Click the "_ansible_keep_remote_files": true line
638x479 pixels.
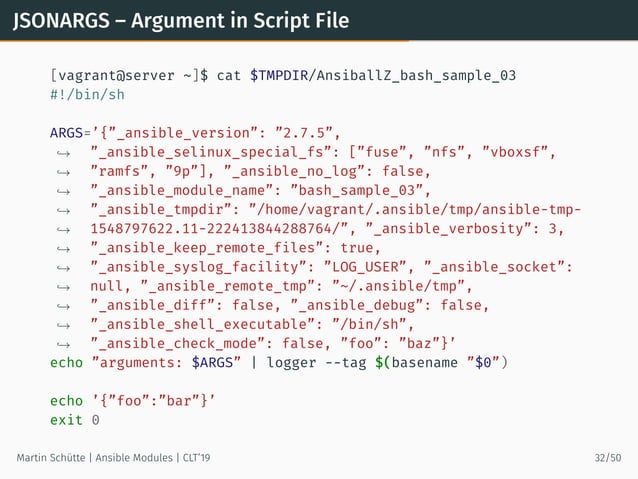pos(236,248)
